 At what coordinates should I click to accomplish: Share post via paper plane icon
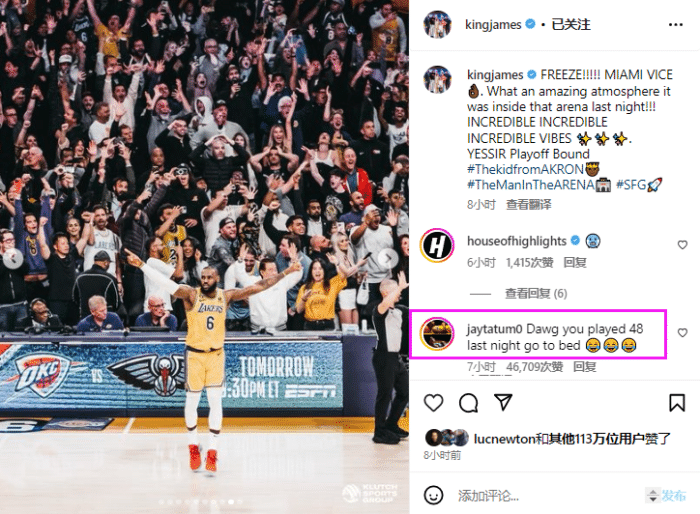pyautogui.click(x=503, y=402)
